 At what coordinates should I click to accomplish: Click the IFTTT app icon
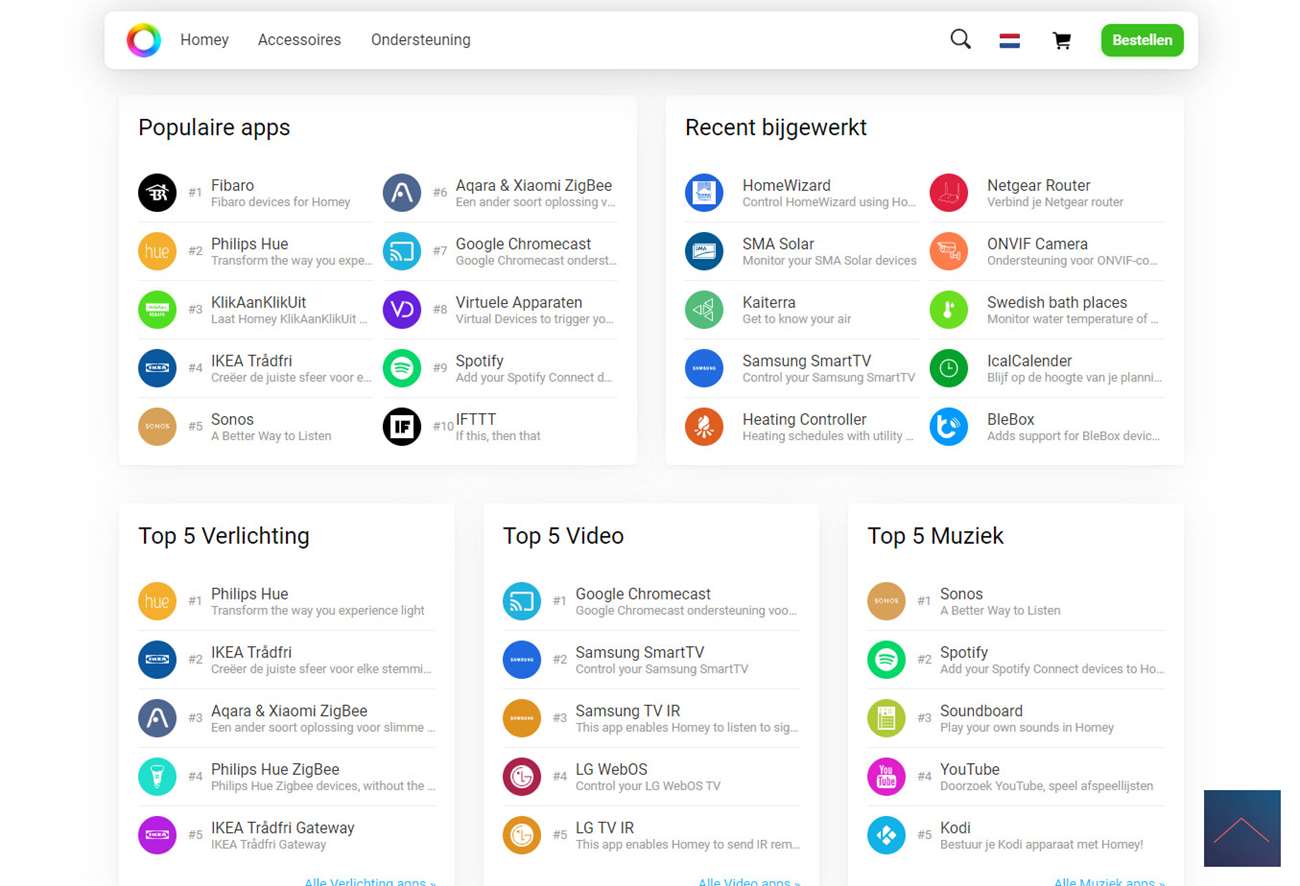(x=402, y=427)
